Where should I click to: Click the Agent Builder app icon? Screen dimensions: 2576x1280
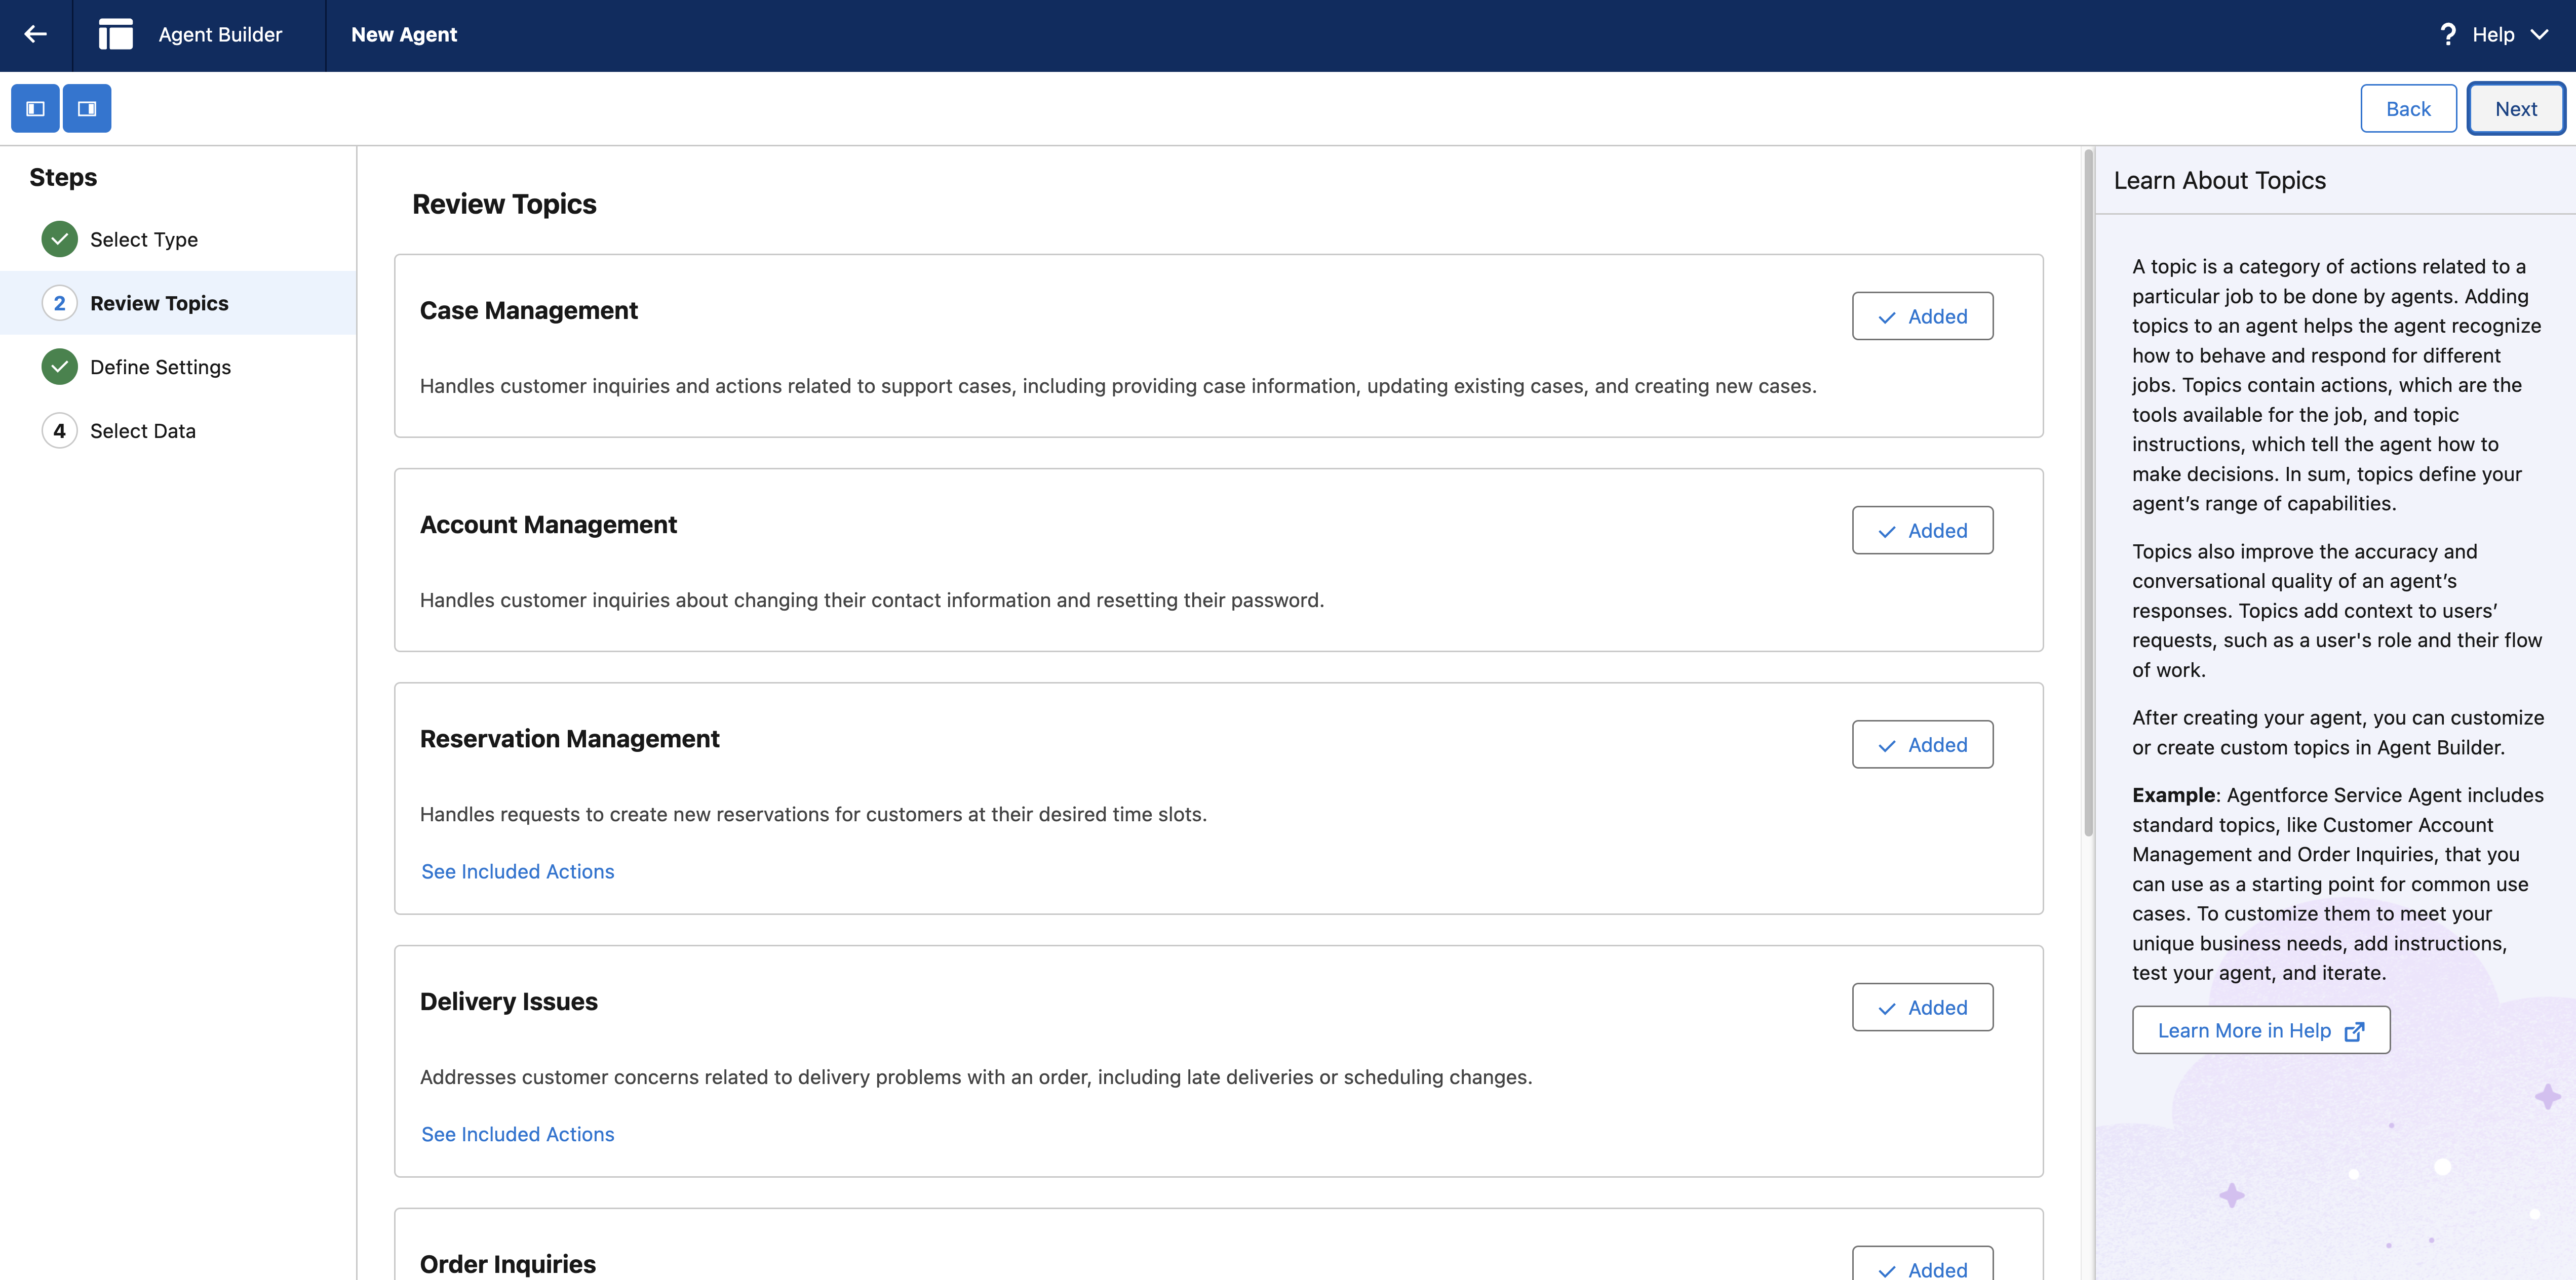(x=116, y=35)
